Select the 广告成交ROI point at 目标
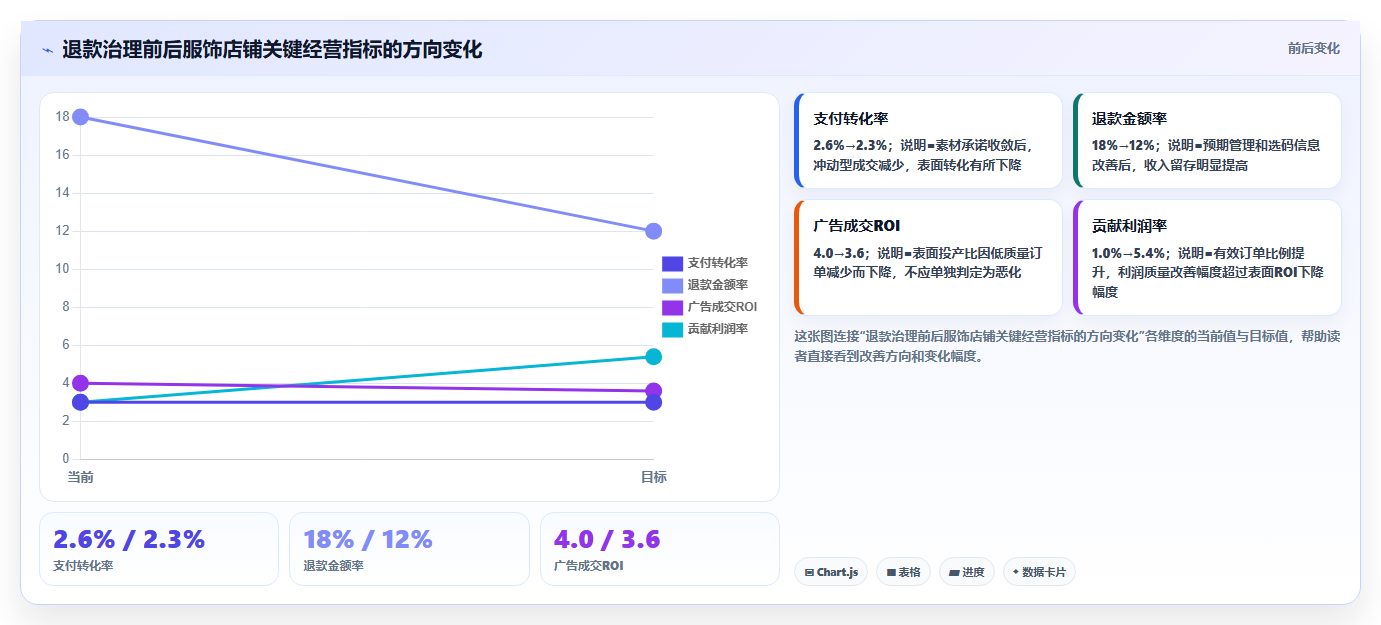 point(653,391)
